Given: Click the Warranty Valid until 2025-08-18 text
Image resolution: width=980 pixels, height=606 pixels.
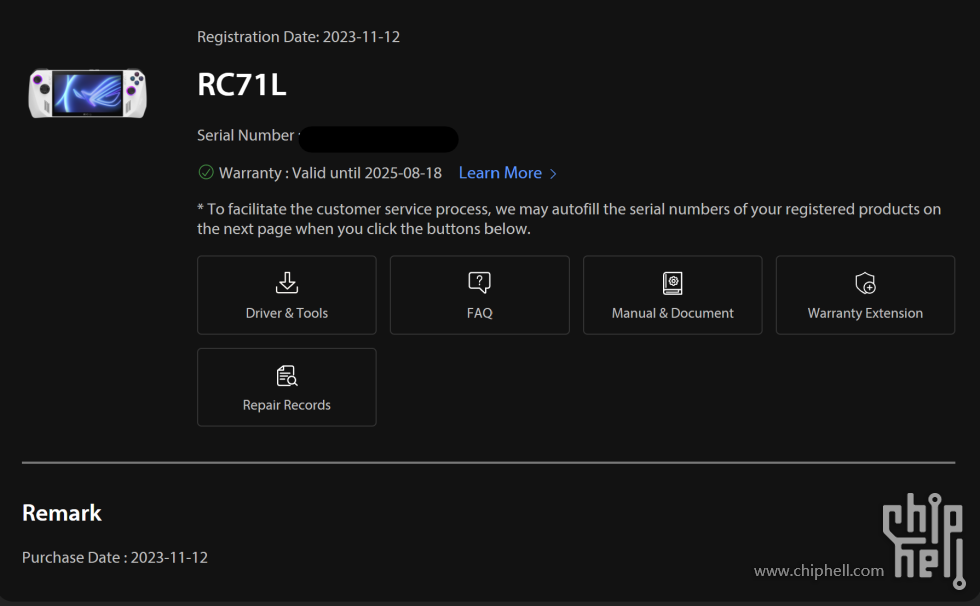Looking at the screenshot, I should click(x=330, y=173).
